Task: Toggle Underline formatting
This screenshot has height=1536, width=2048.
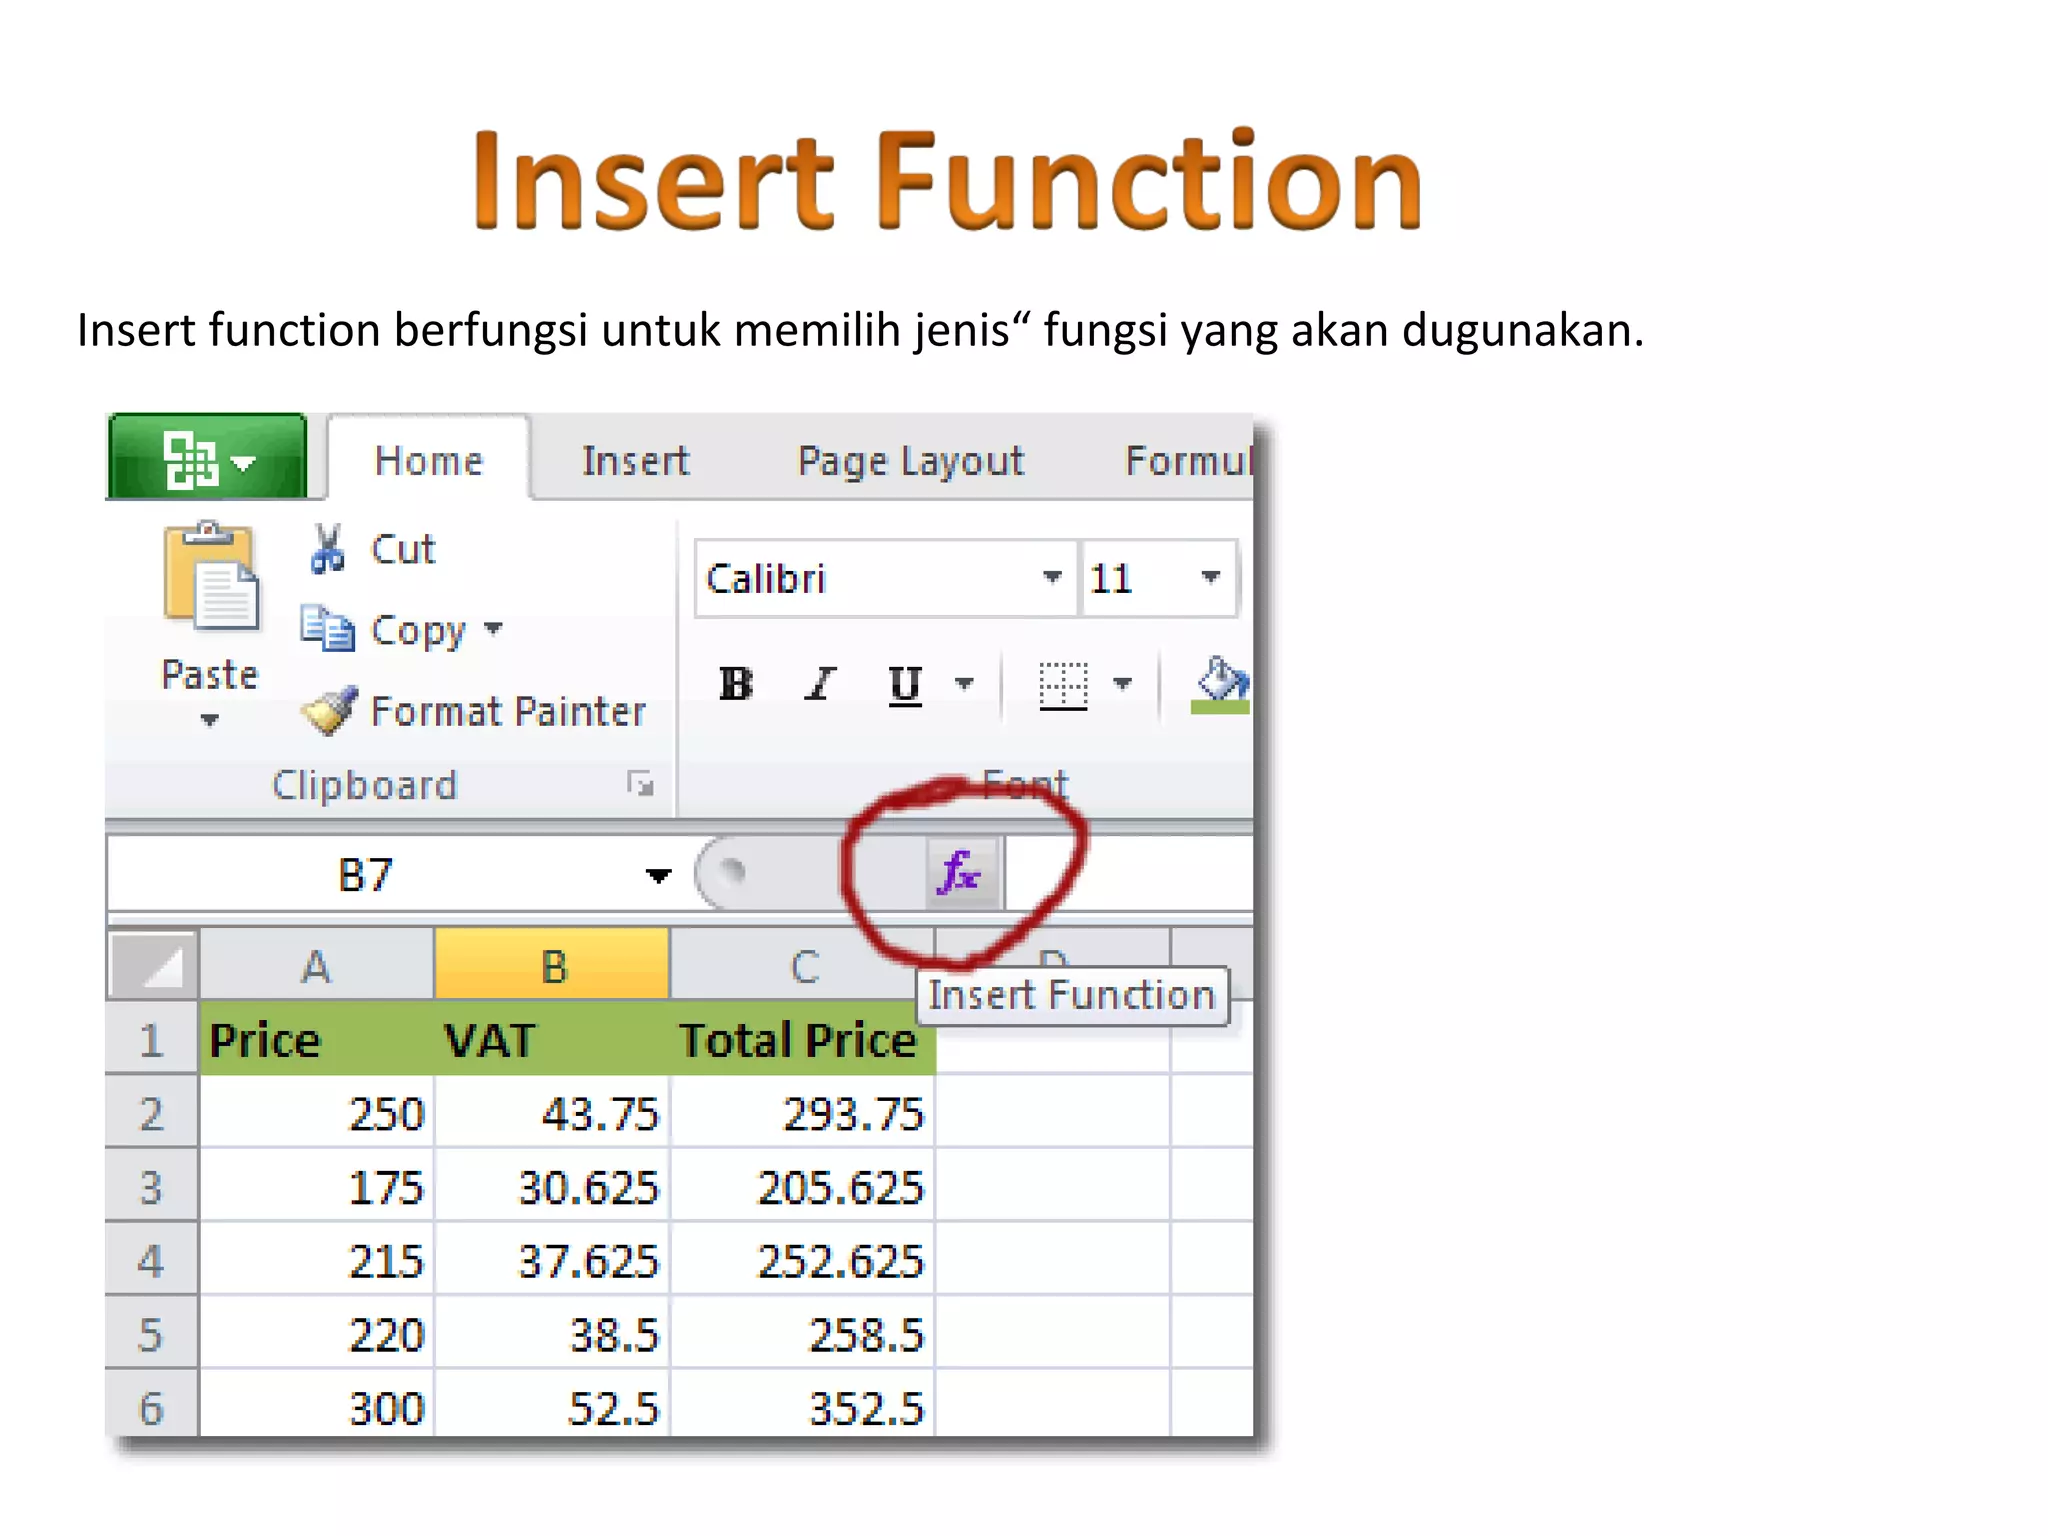Action: [905, 685]
